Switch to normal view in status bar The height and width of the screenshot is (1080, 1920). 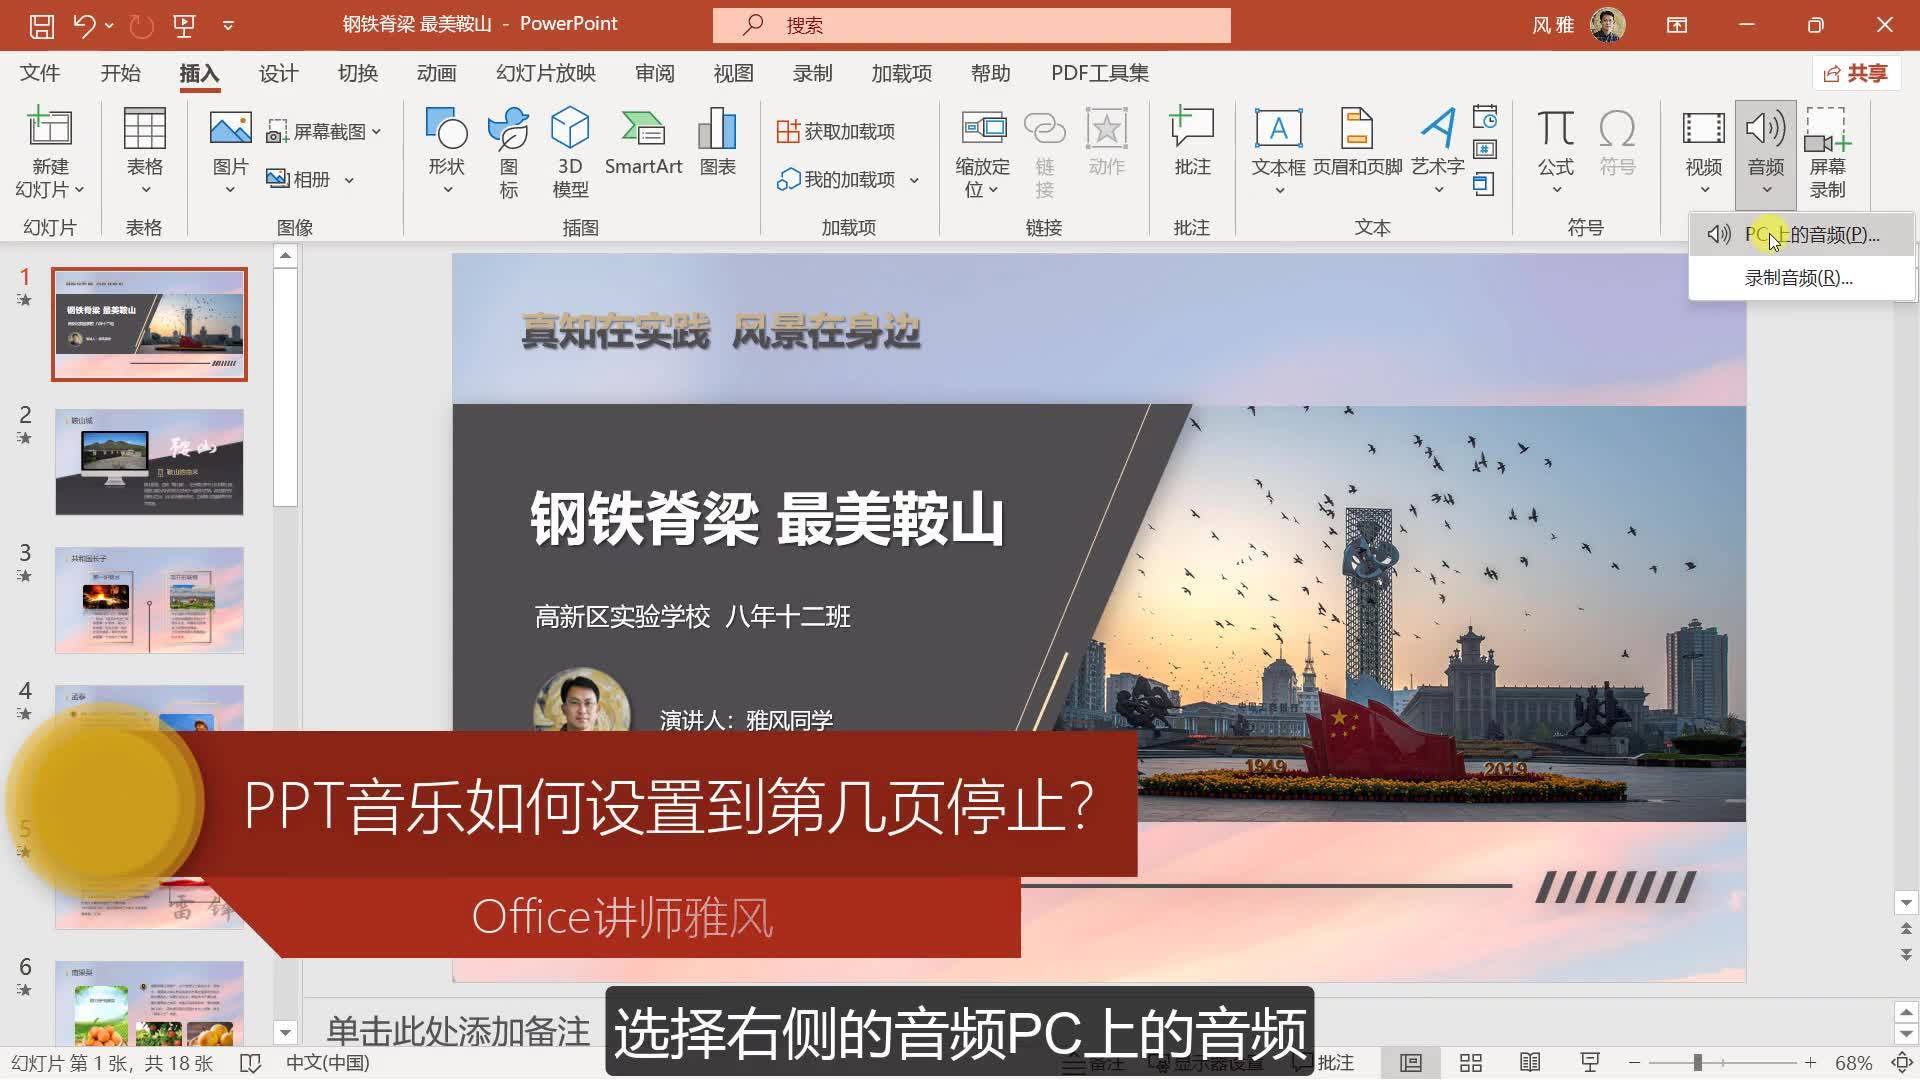(x=1411, y=1062)
